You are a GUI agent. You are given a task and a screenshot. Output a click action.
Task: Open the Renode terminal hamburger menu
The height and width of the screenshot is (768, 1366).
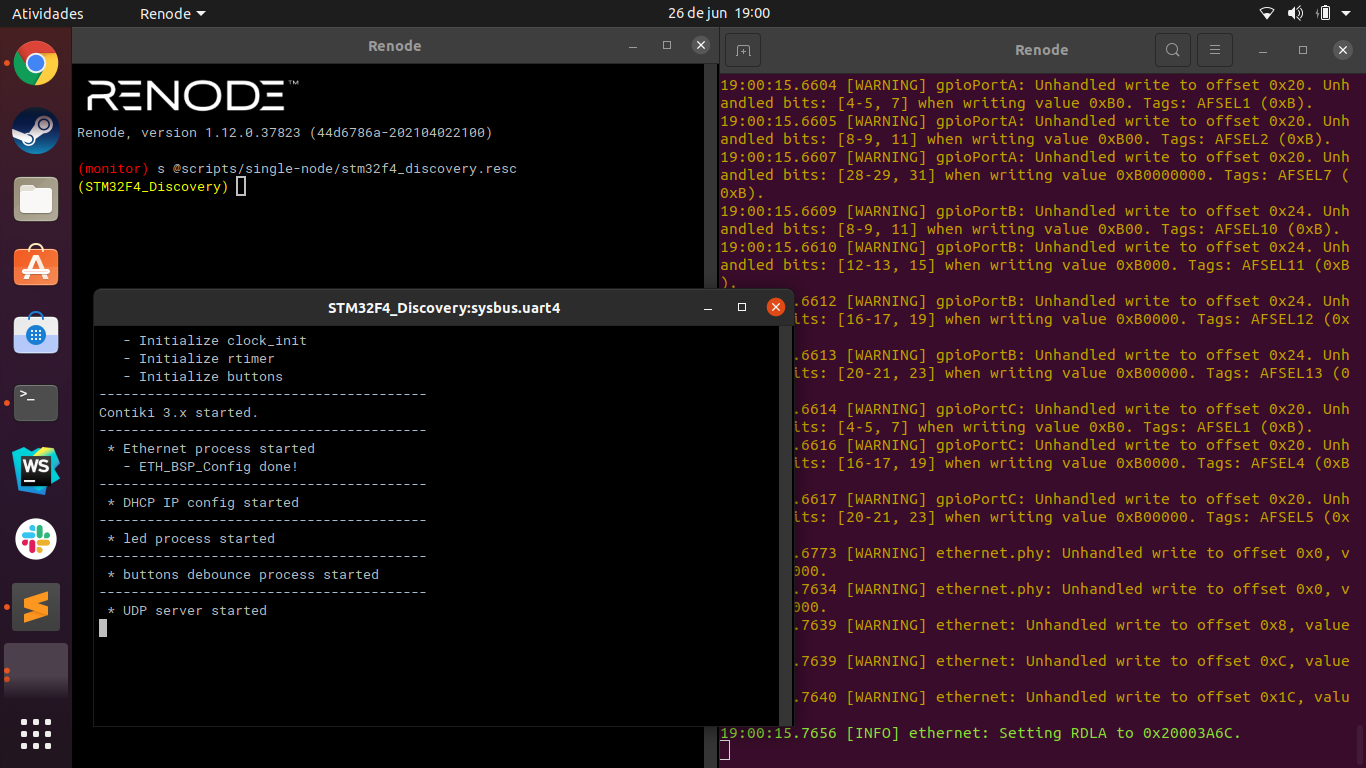1215,49
